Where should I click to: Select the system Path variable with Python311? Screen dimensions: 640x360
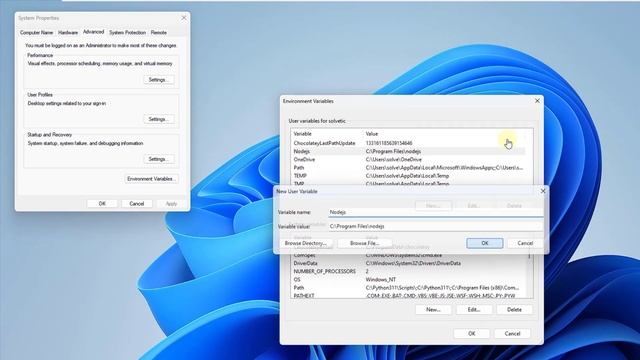408,288
